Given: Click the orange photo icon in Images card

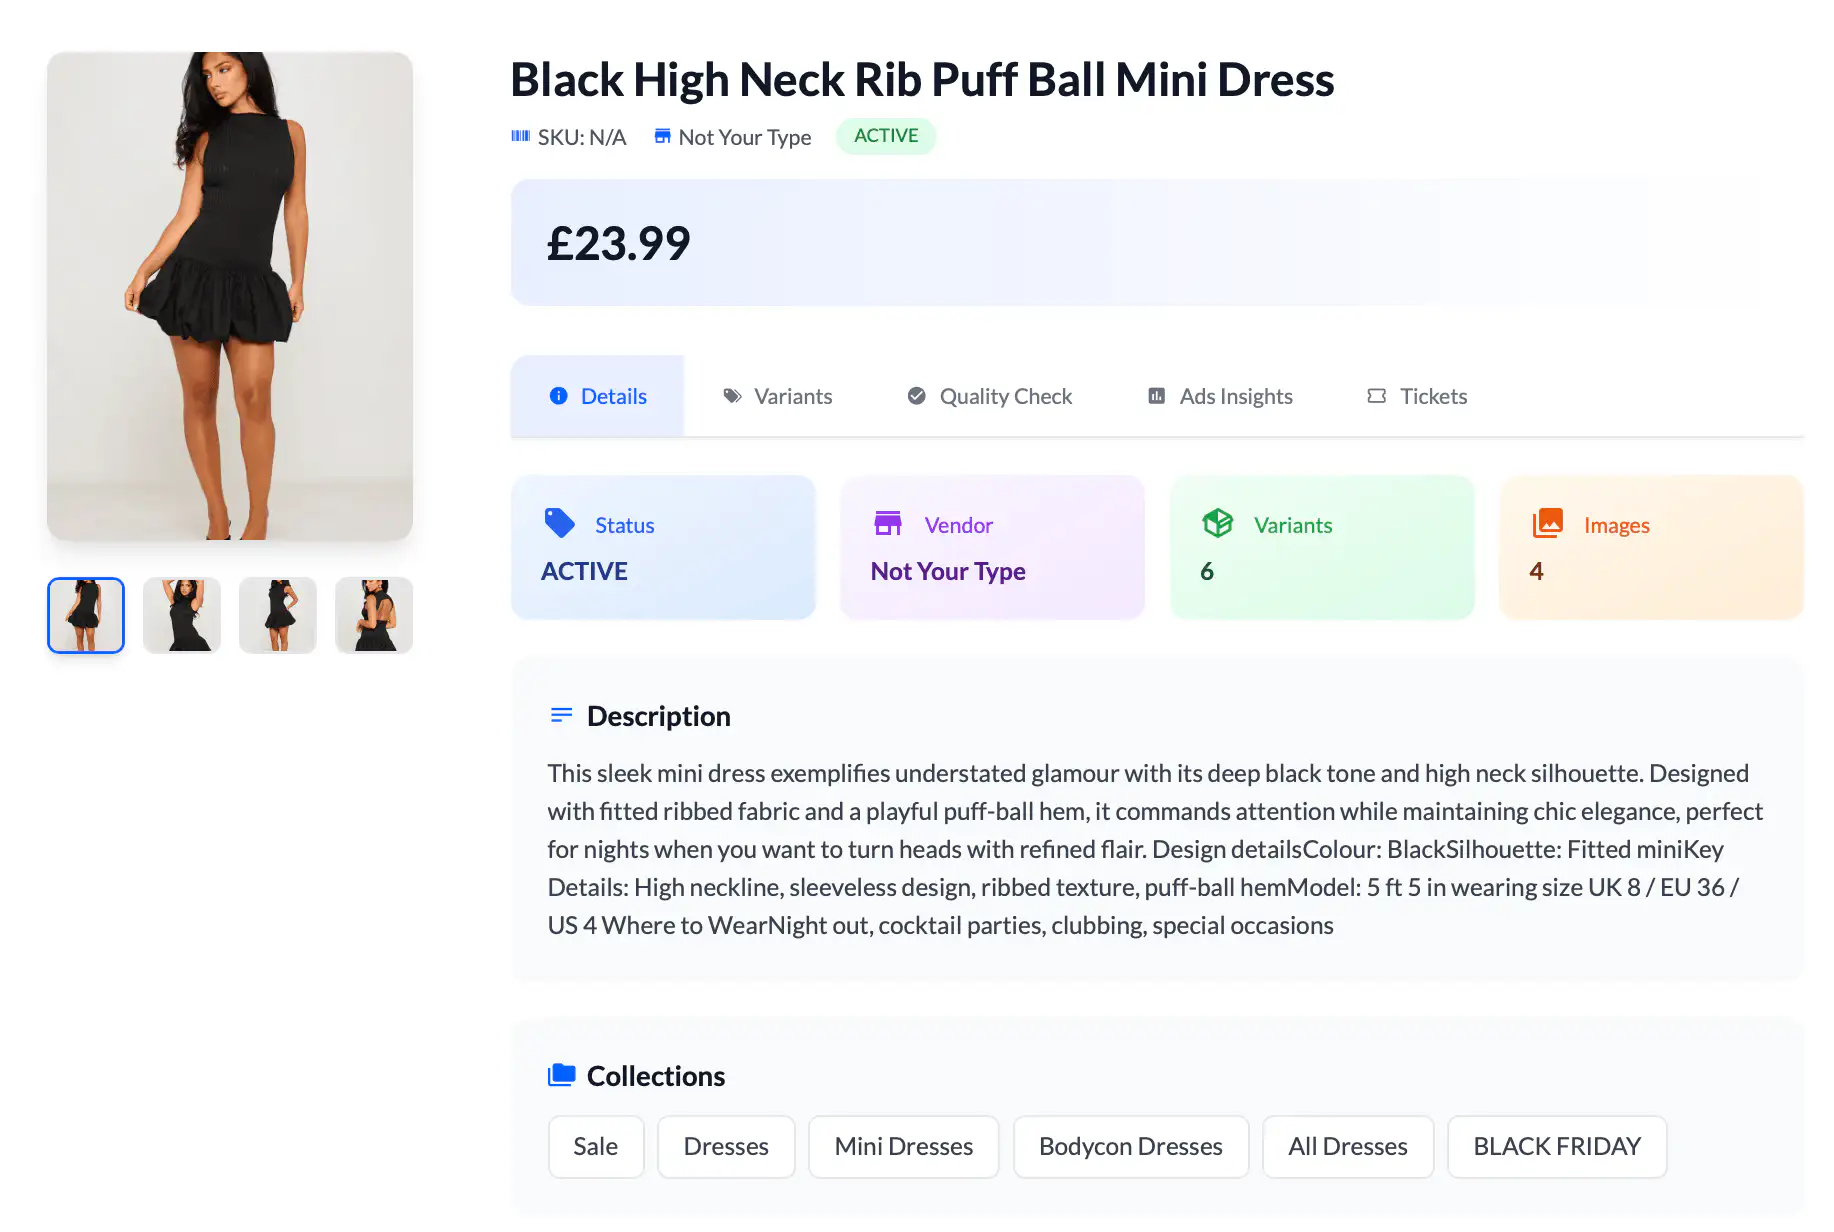Looking at the screenshot, I should pos(1547,523).
